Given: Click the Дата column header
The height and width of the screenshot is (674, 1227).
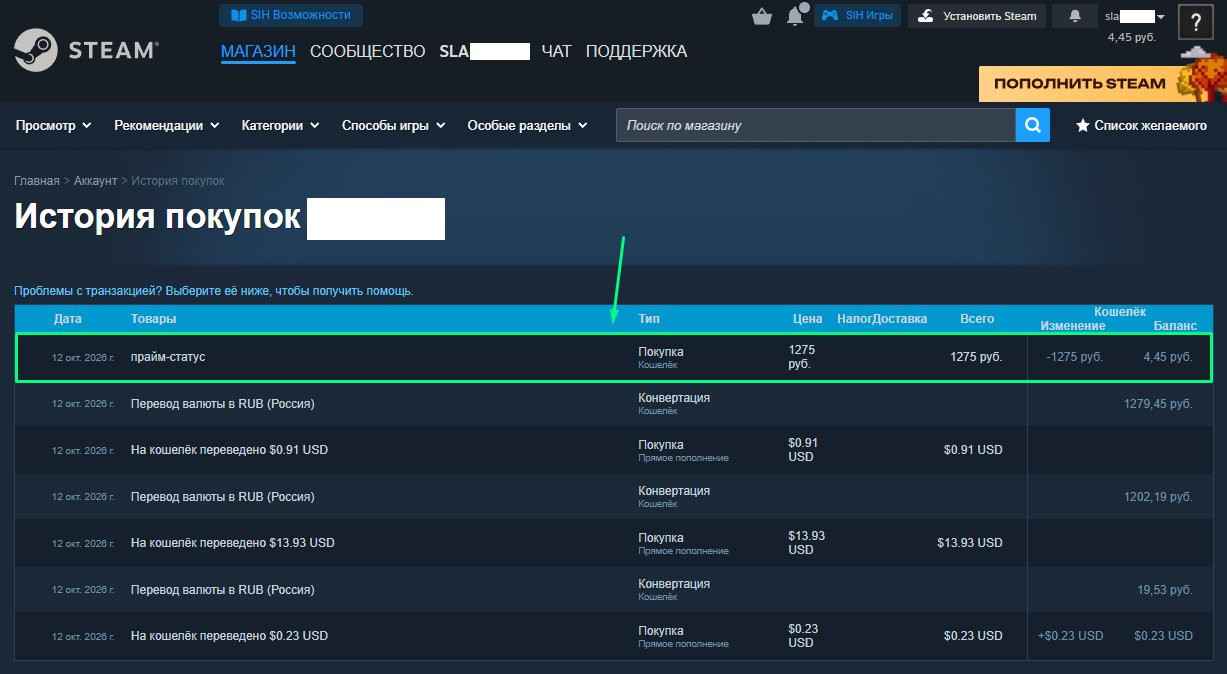Looking at the screenshot, I should tap(68, 319).
